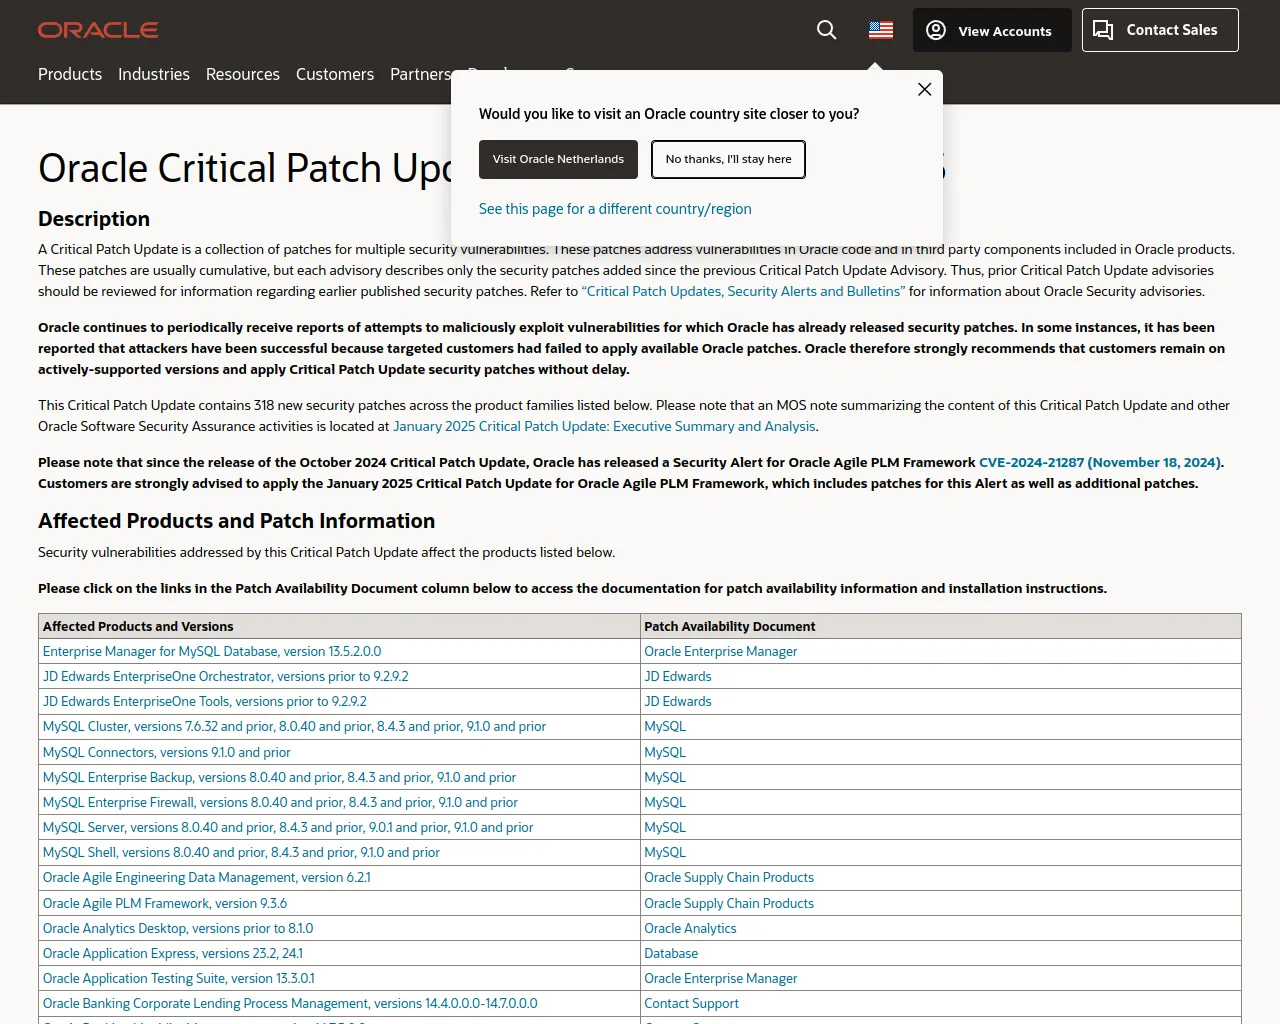Open MySQL patch document for Enterprise Backup row
Screen dimensions: 1280x1024
point(665,777)
